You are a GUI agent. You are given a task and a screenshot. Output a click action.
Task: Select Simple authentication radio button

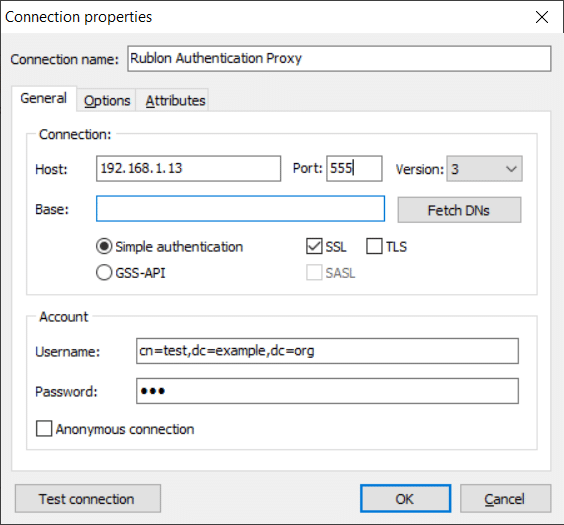click(x=104, y=247)
